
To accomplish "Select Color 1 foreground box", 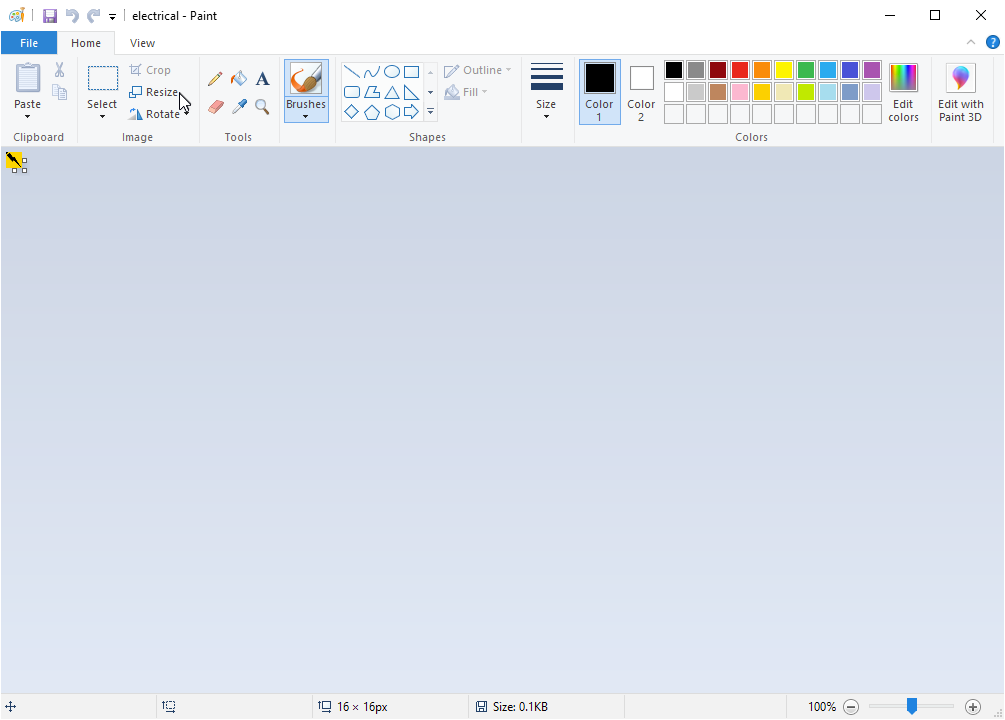I will point(599,91).
